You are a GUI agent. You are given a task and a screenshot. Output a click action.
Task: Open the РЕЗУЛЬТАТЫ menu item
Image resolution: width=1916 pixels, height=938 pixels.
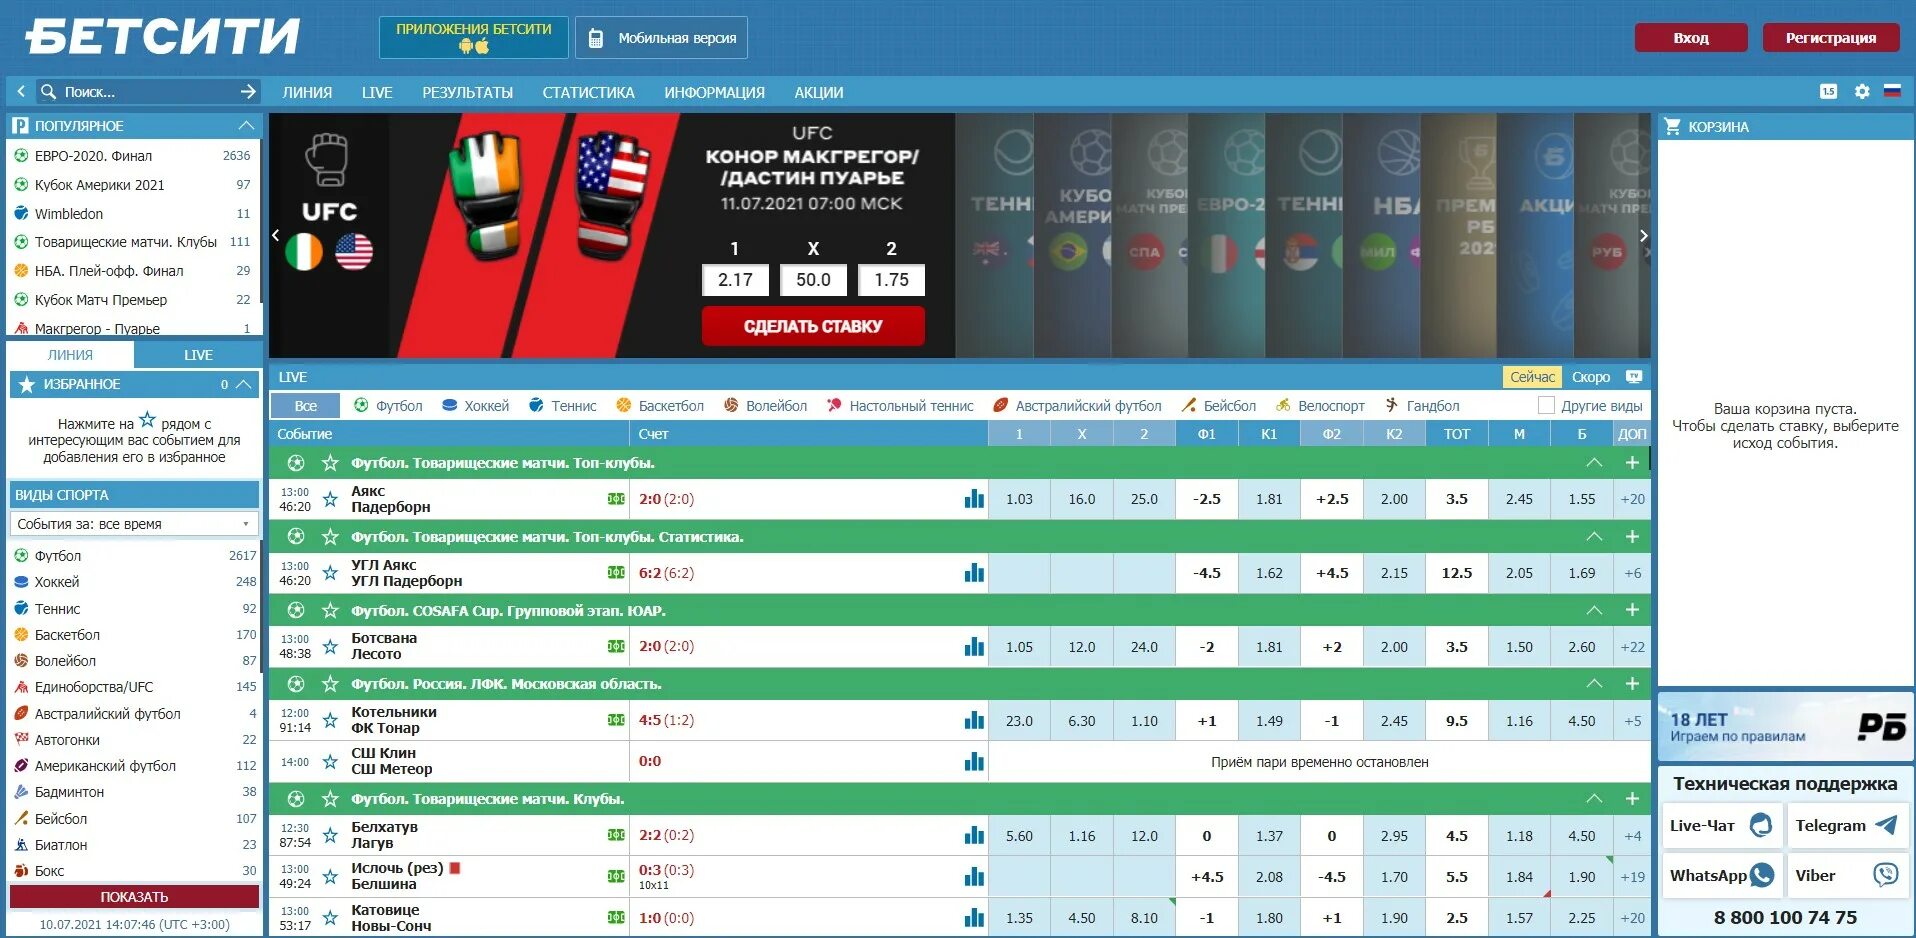click(467, 92)
